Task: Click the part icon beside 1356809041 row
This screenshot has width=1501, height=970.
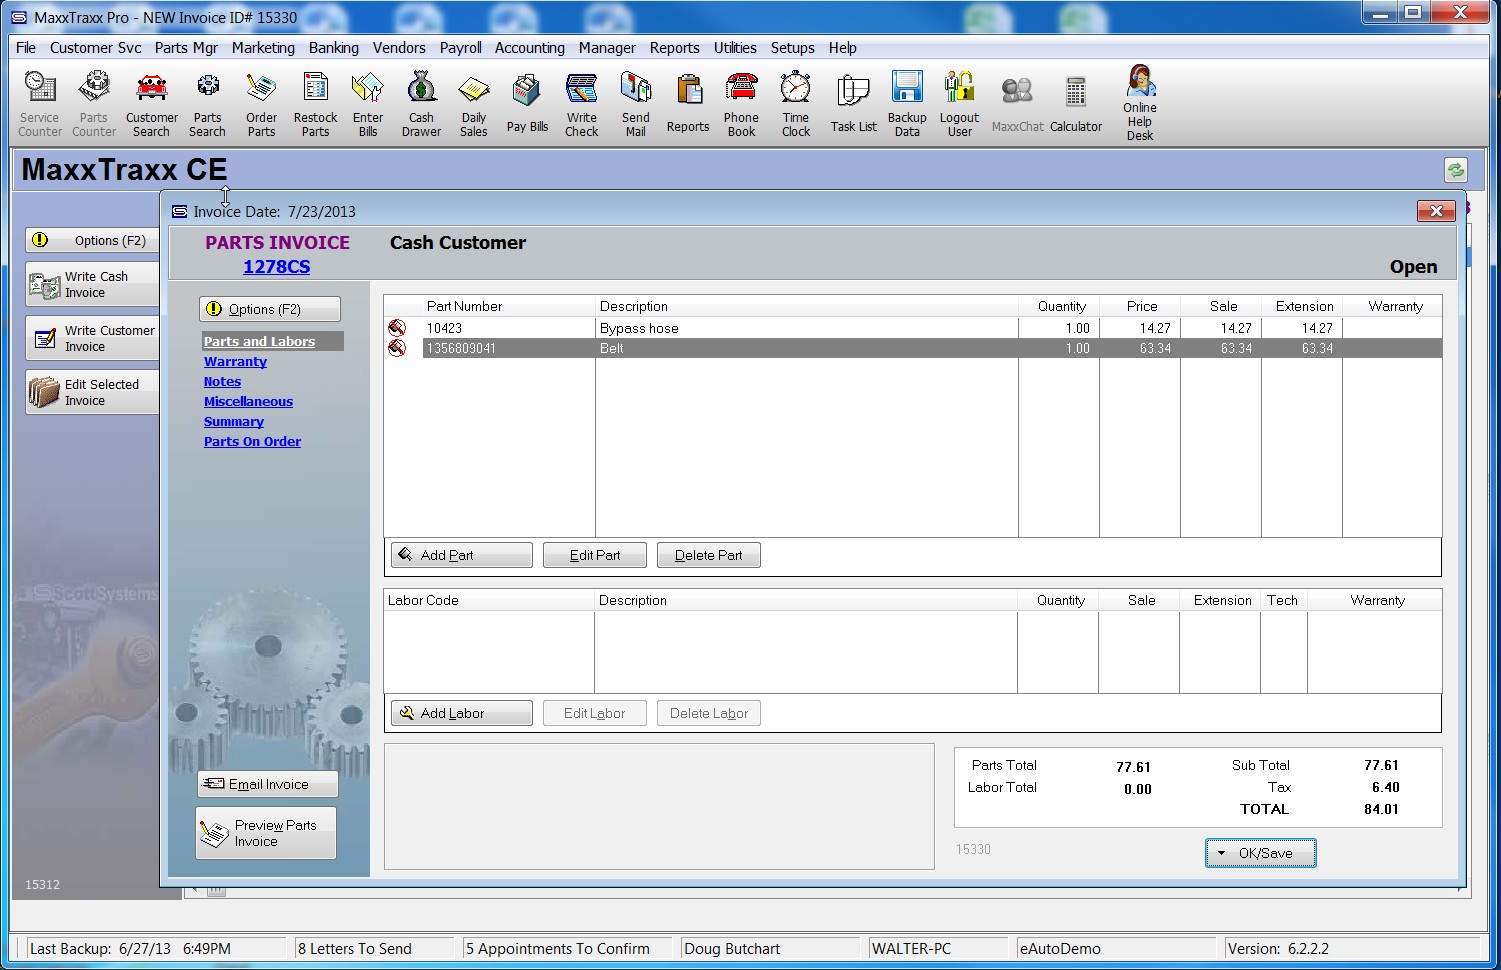Action: point(397,348)
